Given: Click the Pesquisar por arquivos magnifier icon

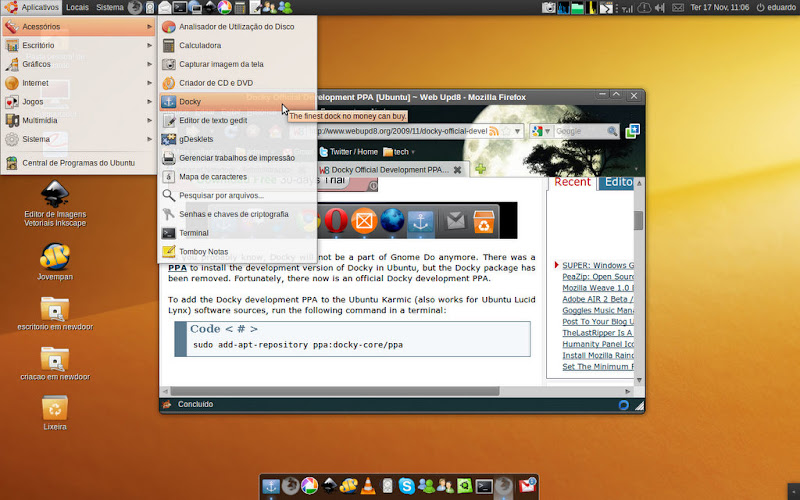Looking at the screenshot, I should click(168, 195).
